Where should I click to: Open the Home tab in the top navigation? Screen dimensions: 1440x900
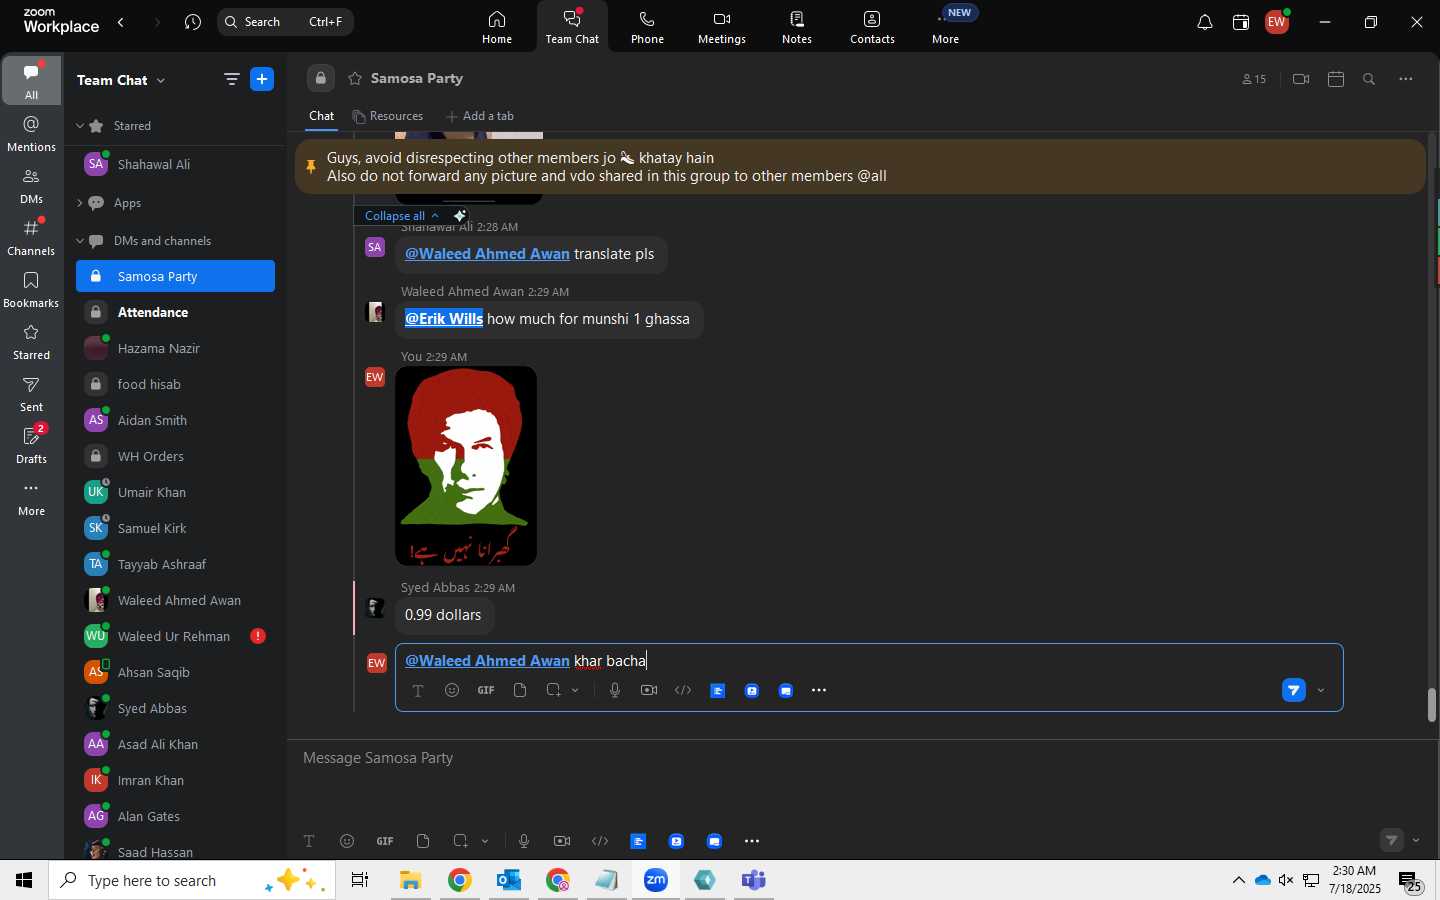(x=497, y=27)
